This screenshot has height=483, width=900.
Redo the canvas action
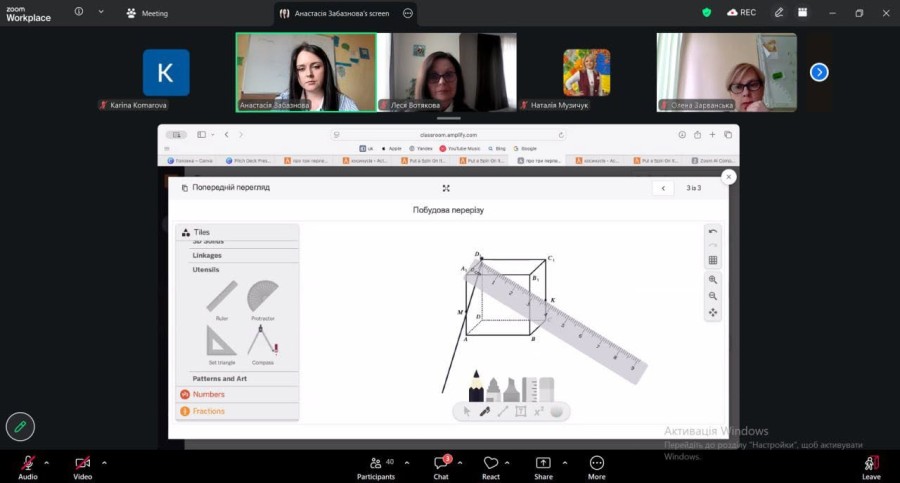(713, 245)
